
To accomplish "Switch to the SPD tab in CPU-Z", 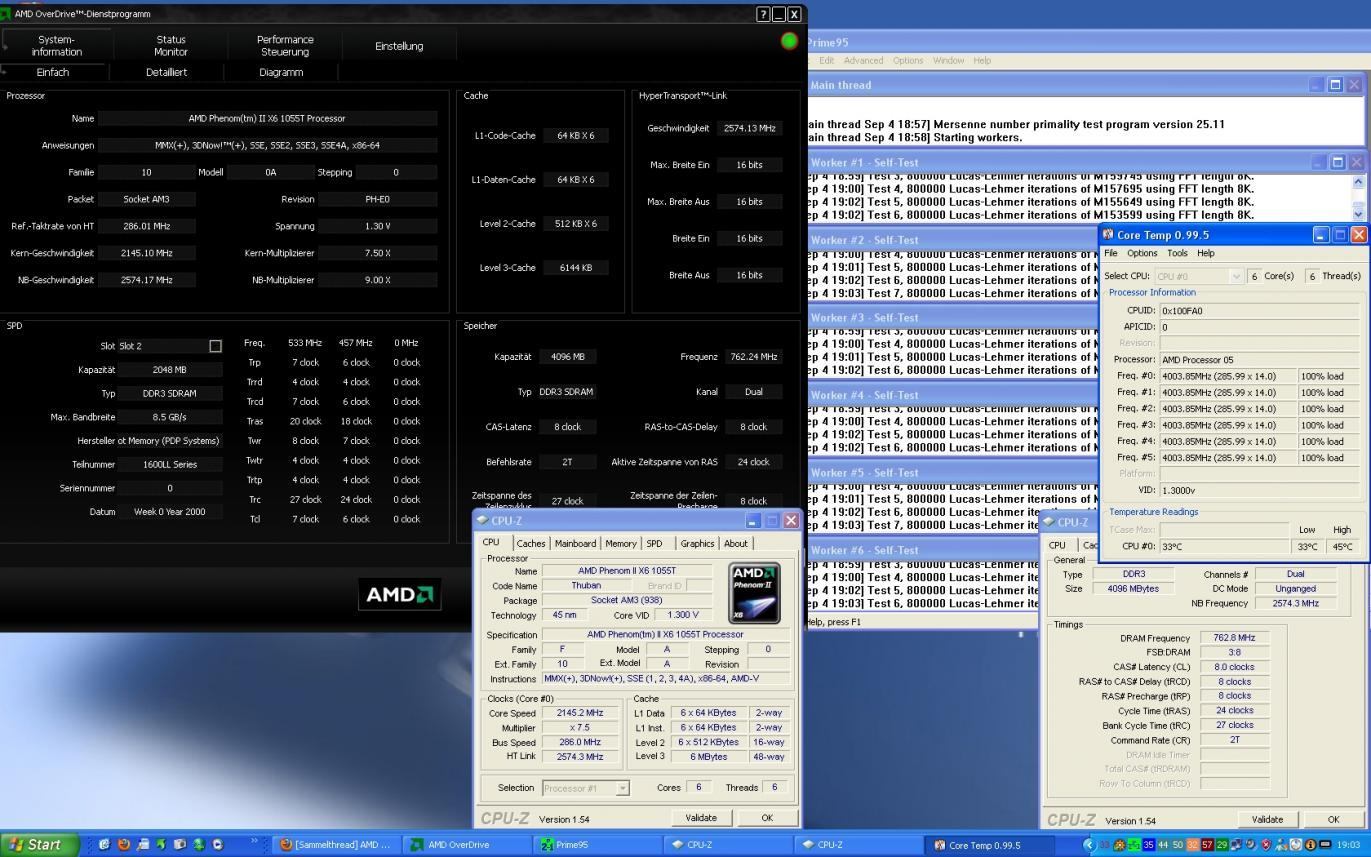I will tap(654, 544).
